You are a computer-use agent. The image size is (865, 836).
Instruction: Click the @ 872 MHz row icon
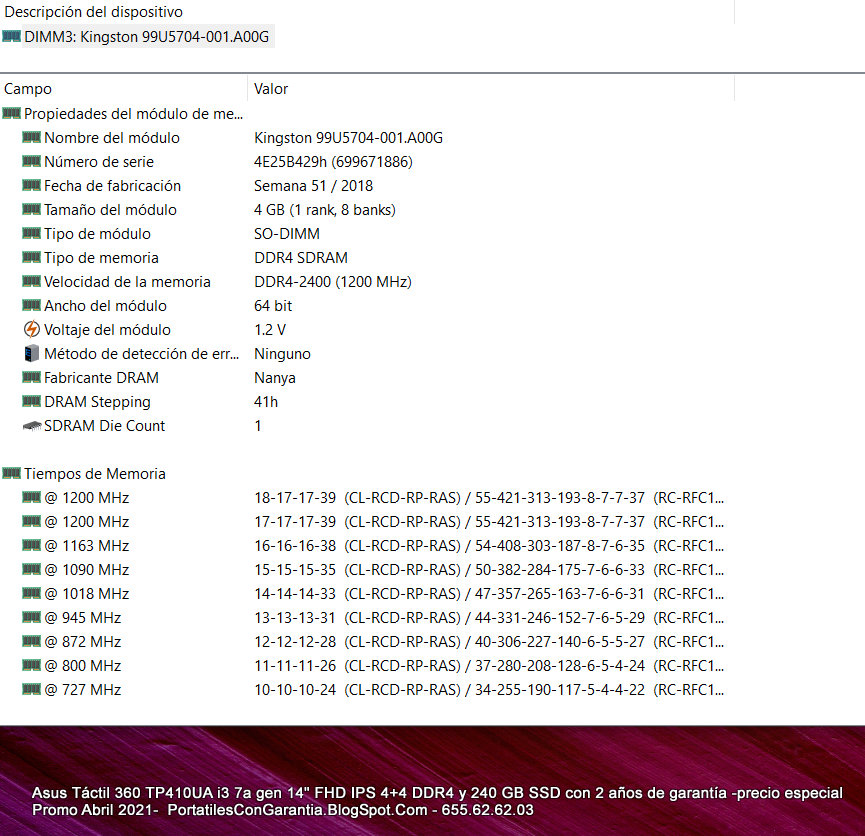point(31,641)
